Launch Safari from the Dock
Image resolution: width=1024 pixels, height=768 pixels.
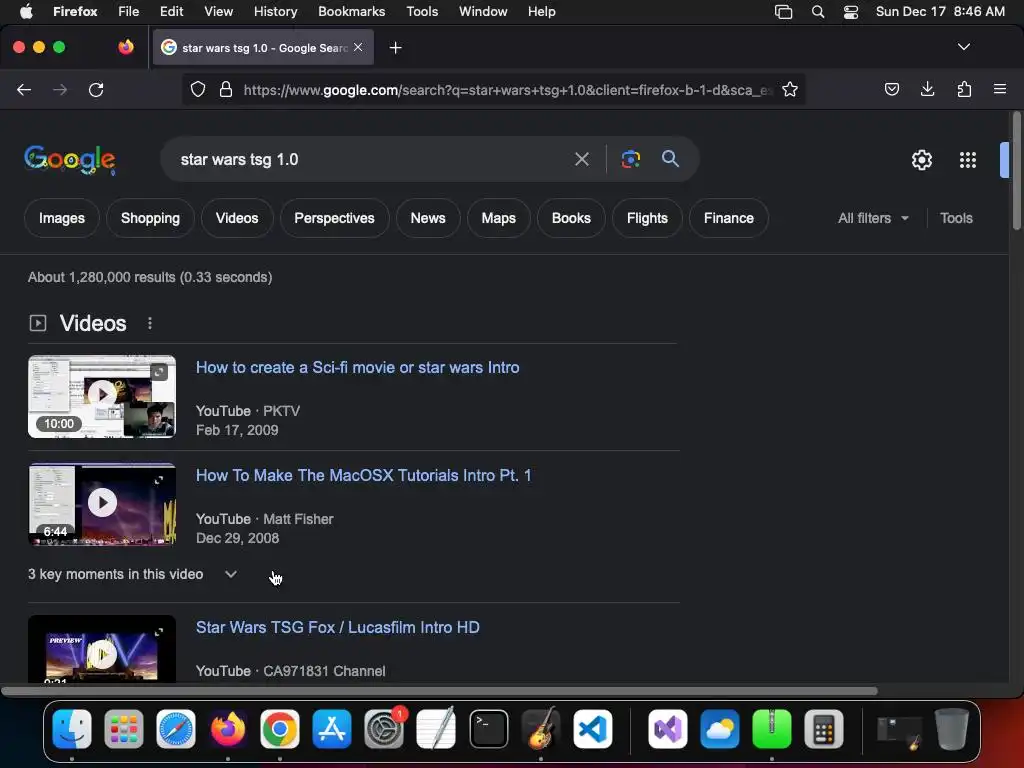[176, 729]
